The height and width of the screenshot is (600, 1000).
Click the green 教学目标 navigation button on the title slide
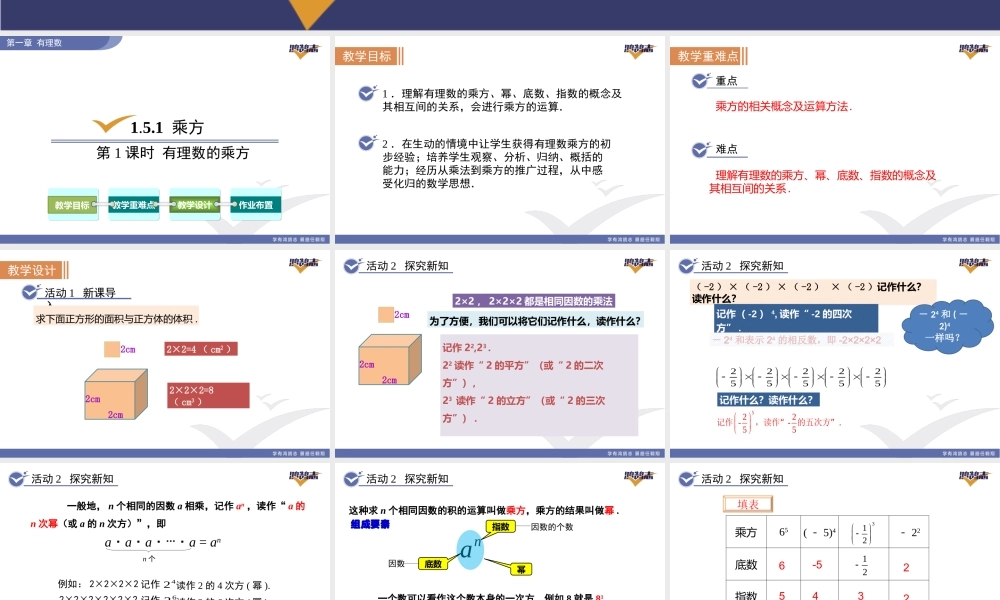click(70, 205)
